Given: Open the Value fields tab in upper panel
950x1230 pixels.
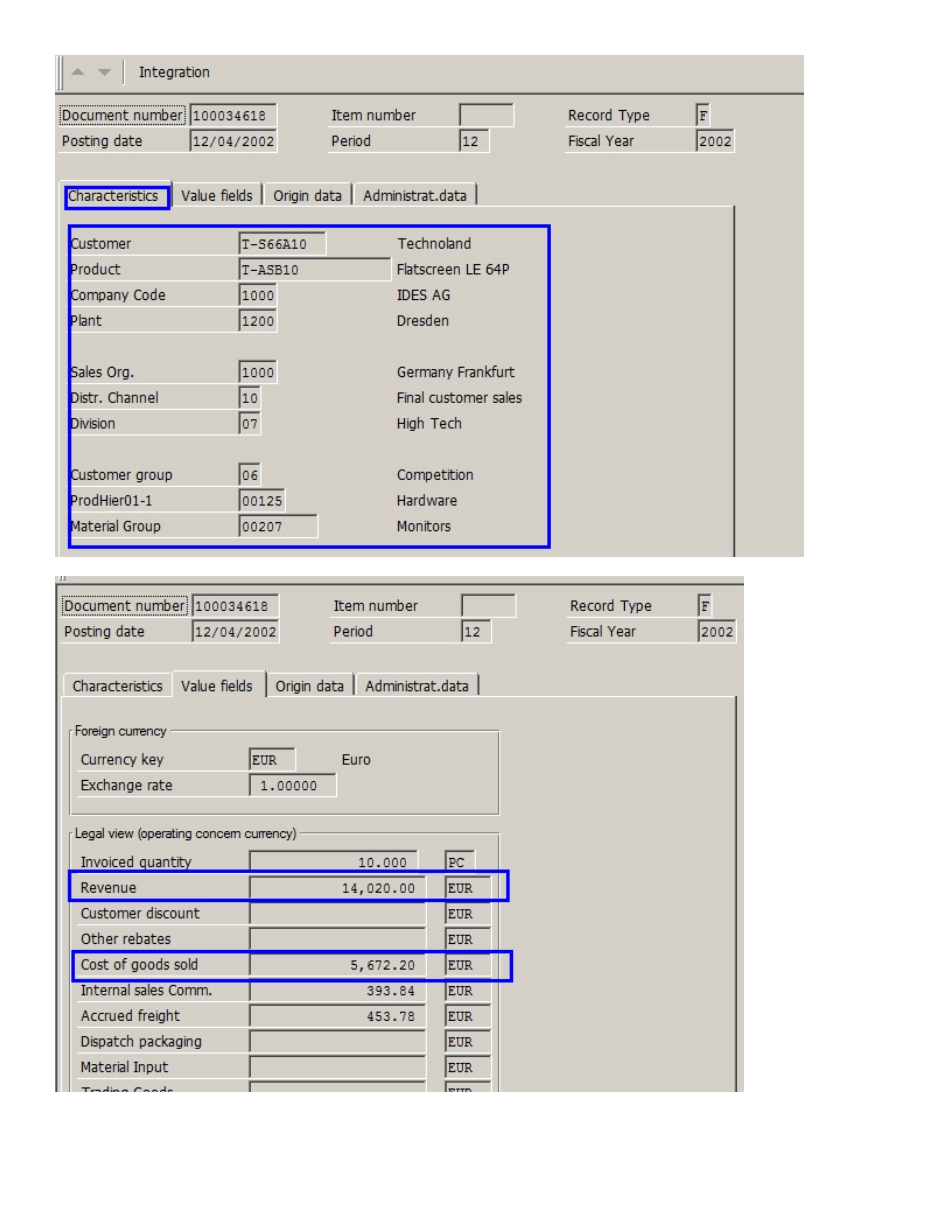Looking at the screenshot, I should (217, 196).
